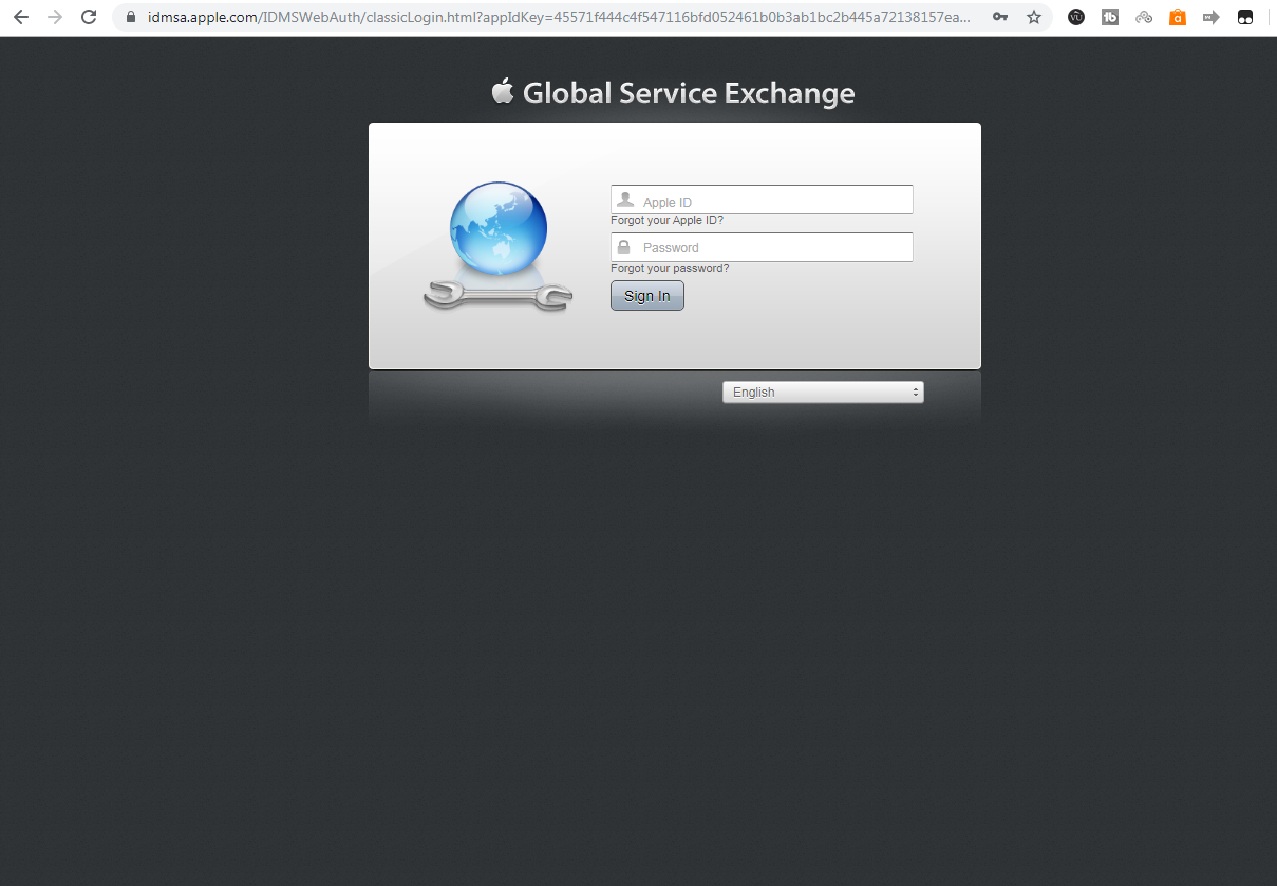The height and width of the screenshot is (886, 1277).
Task: Bookmark the page using the star icon
Action: pos(1034,17)
